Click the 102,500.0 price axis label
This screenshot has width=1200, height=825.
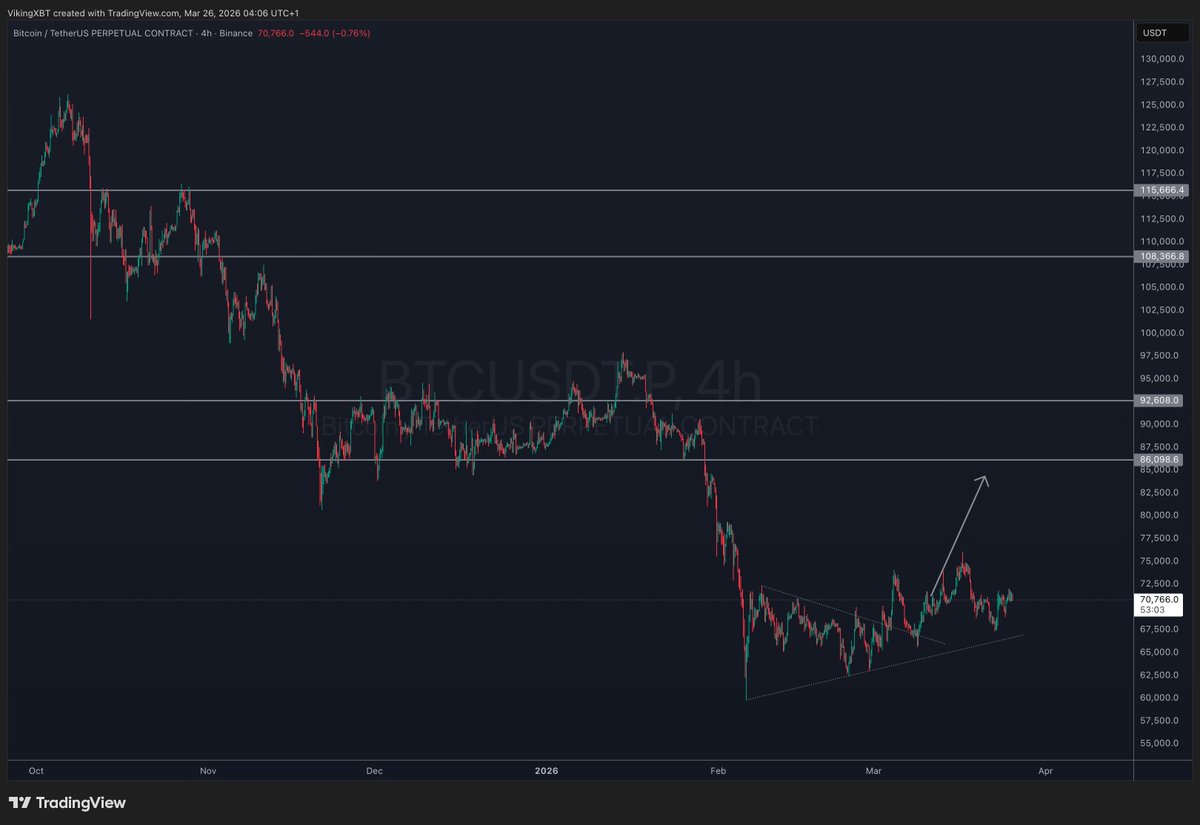tap(1162, 310)
